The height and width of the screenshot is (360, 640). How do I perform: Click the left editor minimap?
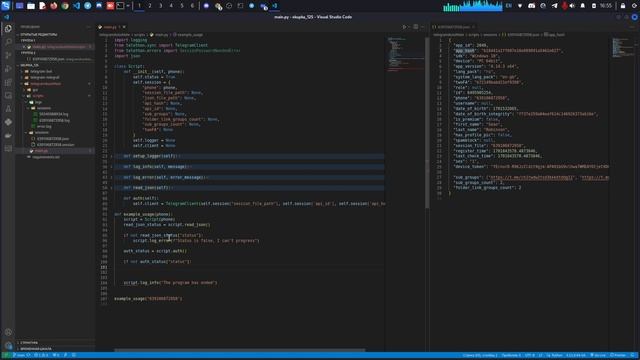point(405,55)
